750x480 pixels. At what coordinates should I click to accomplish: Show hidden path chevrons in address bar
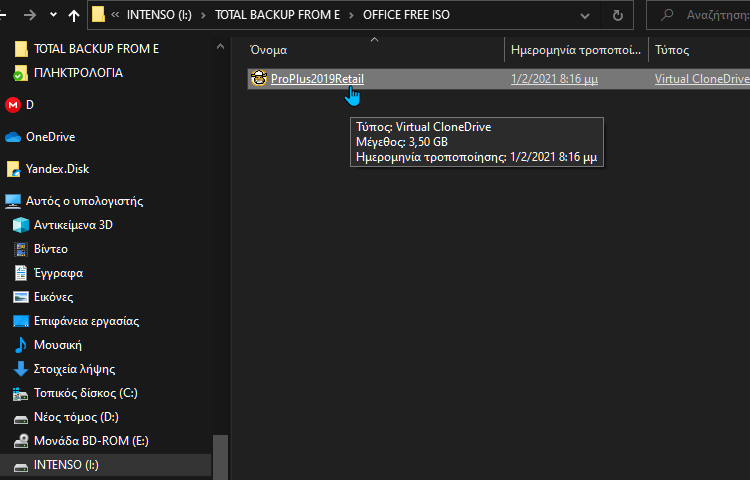115,15
